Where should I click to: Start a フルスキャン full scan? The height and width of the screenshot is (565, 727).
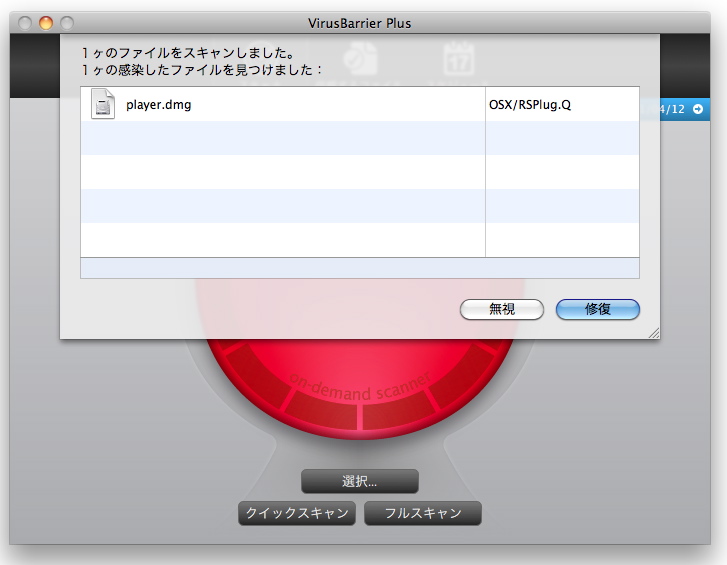coord(423,513)
